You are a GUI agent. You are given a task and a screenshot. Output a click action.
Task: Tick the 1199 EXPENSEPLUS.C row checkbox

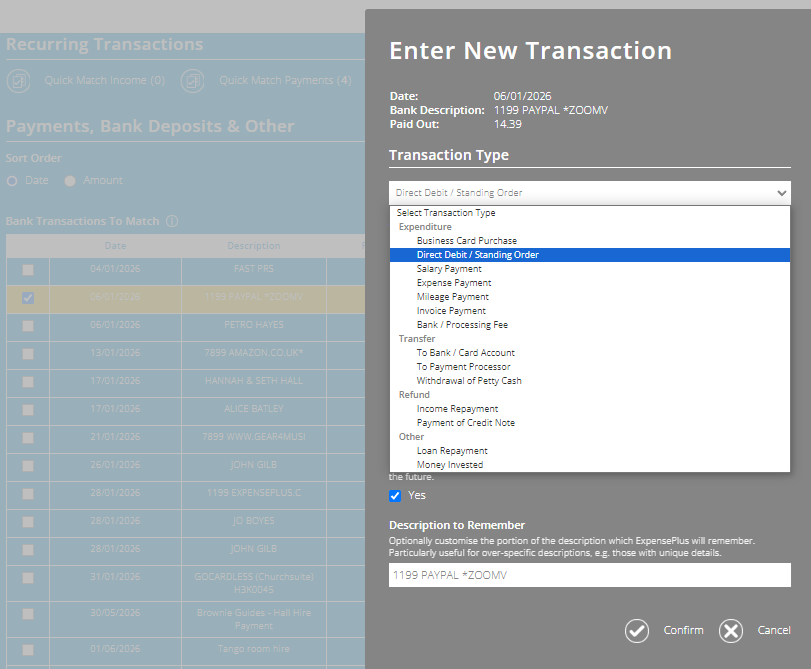28,494
